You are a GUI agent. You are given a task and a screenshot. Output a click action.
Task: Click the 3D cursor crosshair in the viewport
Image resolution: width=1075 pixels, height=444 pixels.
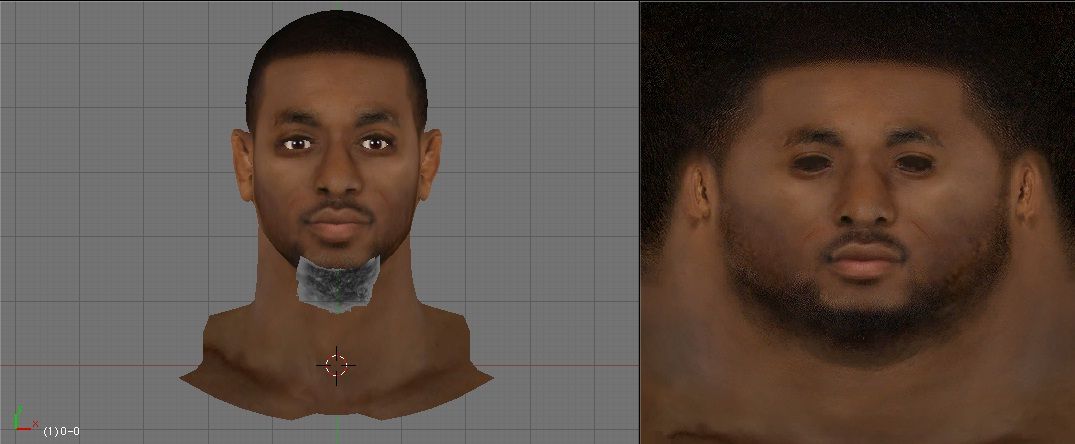336,365
